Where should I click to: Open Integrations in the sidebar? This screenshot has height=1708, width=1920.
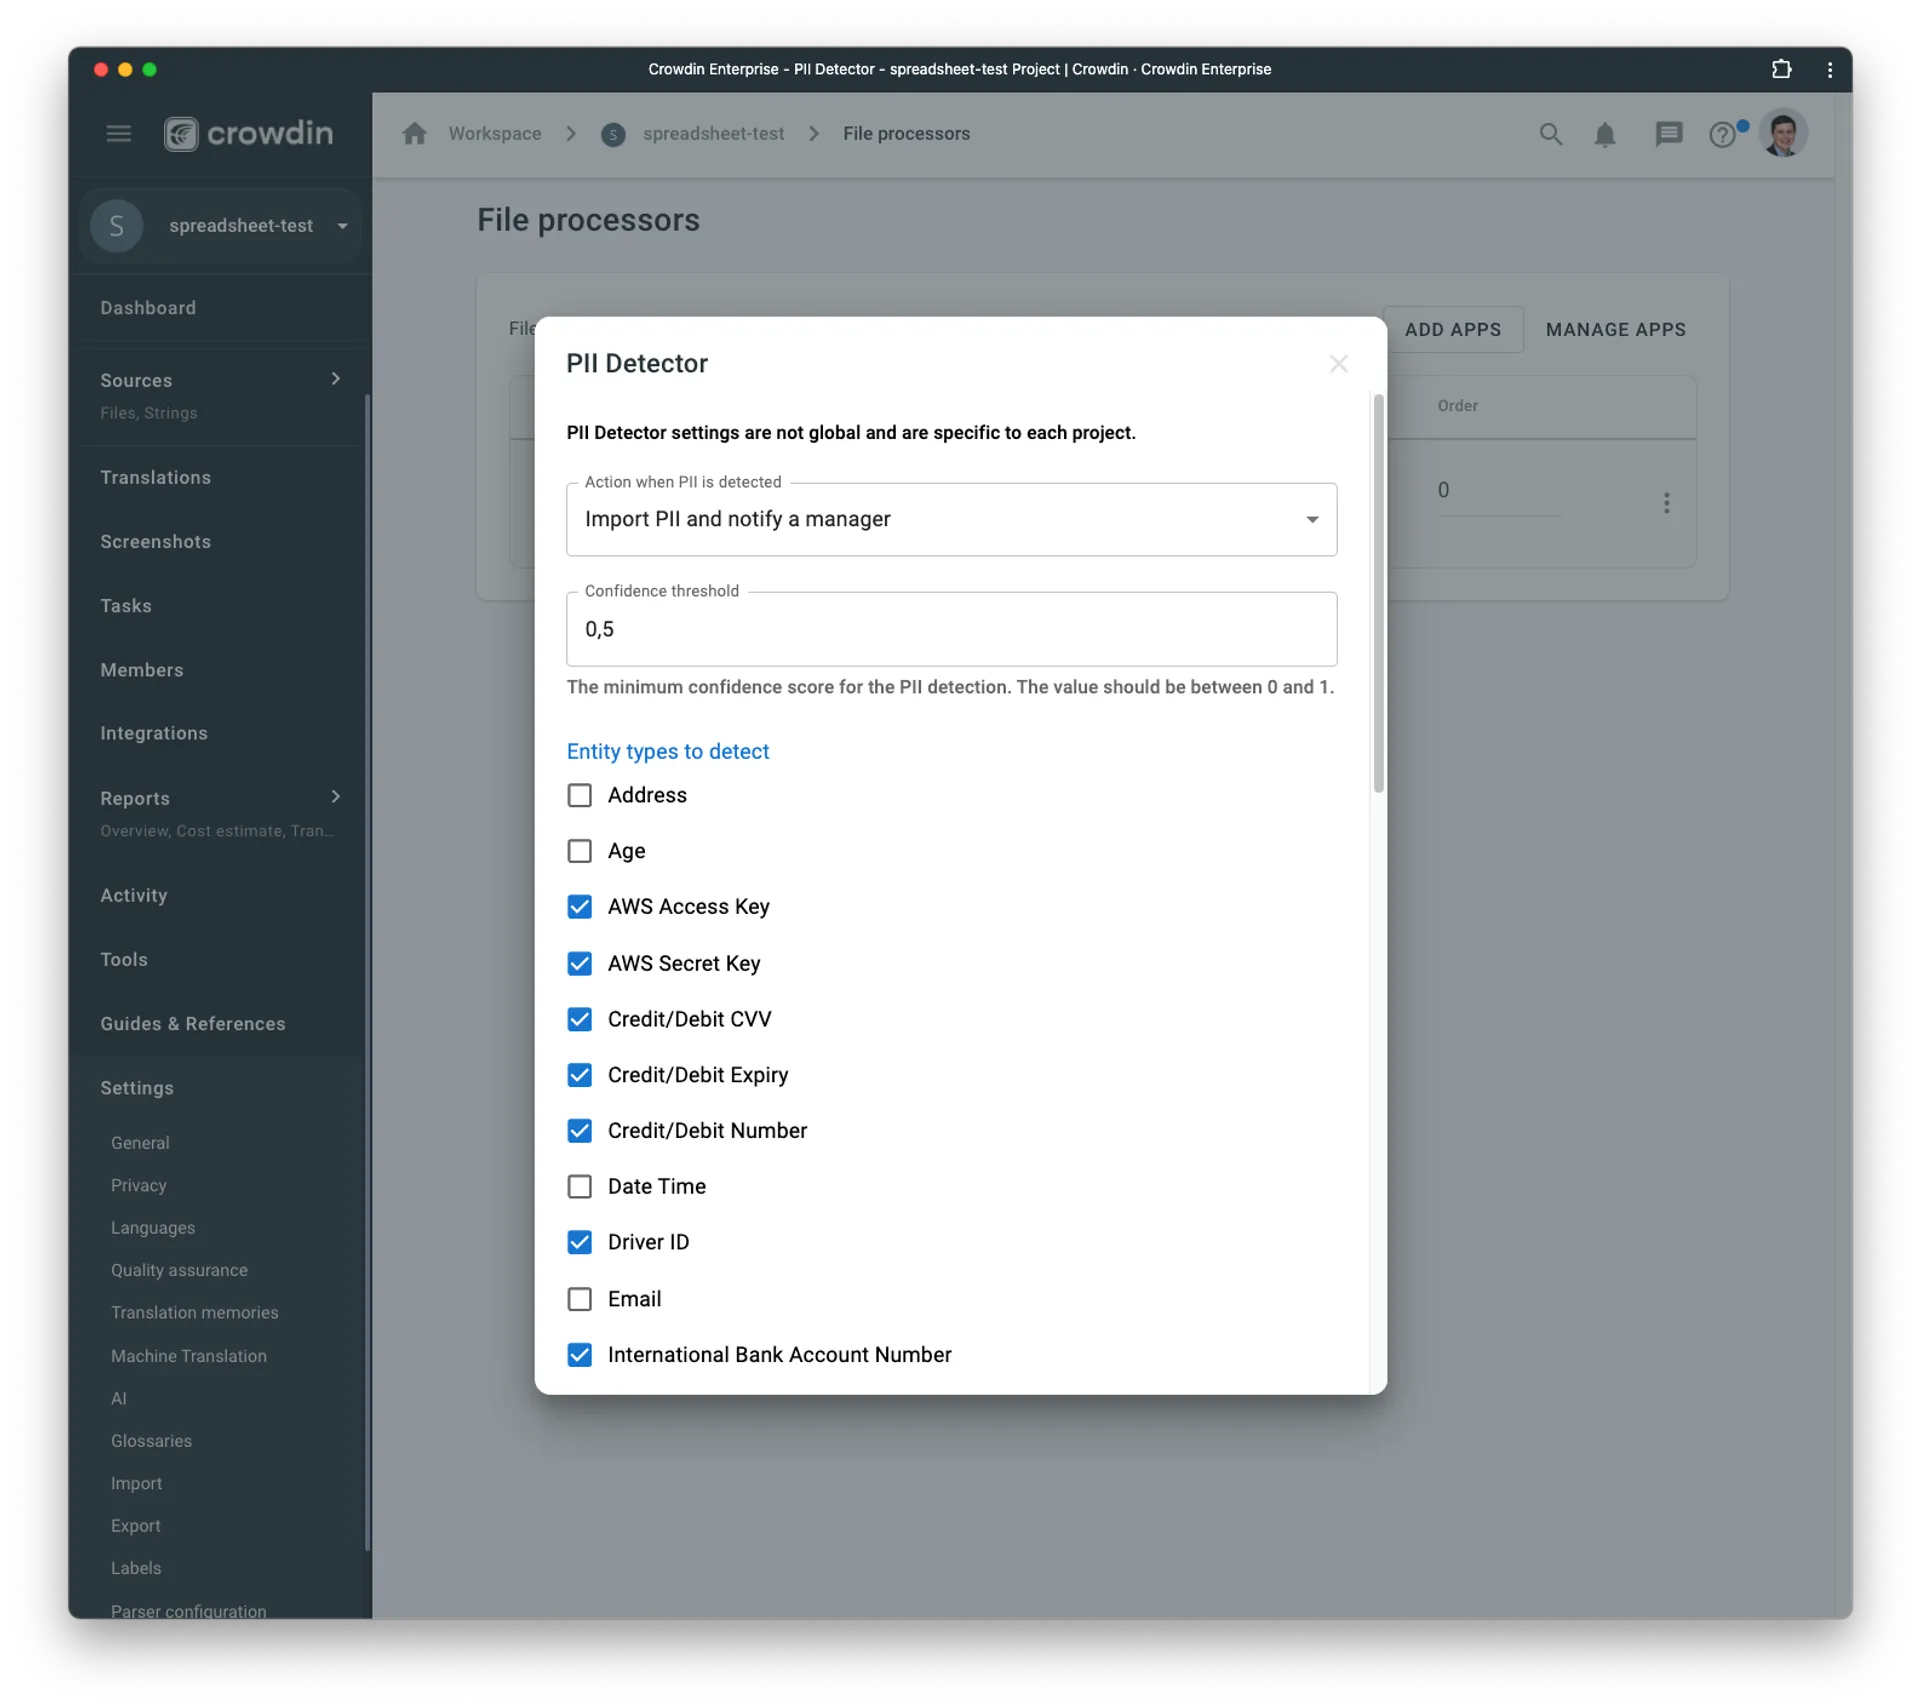[x=154, y=733]
